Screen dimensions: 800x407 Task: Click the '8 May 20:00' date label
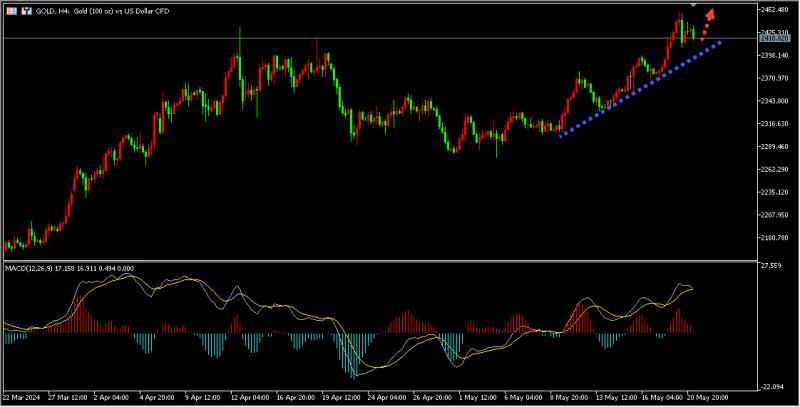(568, 397)
